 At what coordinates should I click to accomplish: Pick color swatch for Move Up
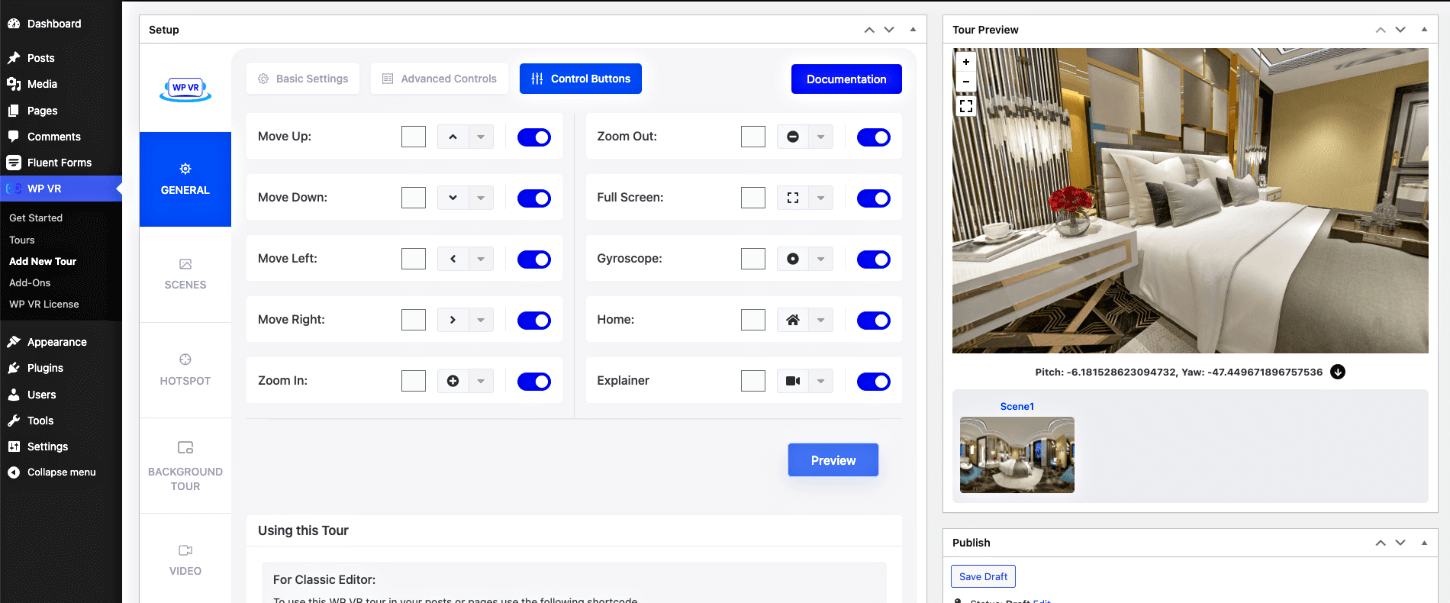(x=414, y=137)
